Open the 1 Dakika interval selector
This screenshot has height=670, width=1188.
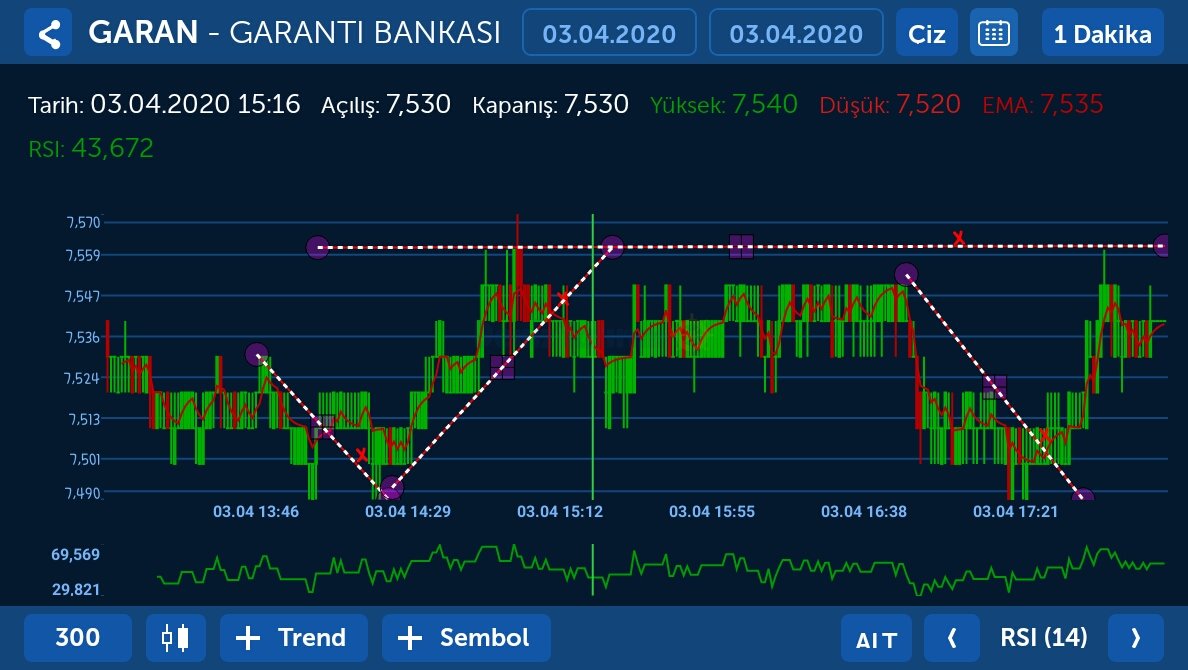coord(1102,33)
